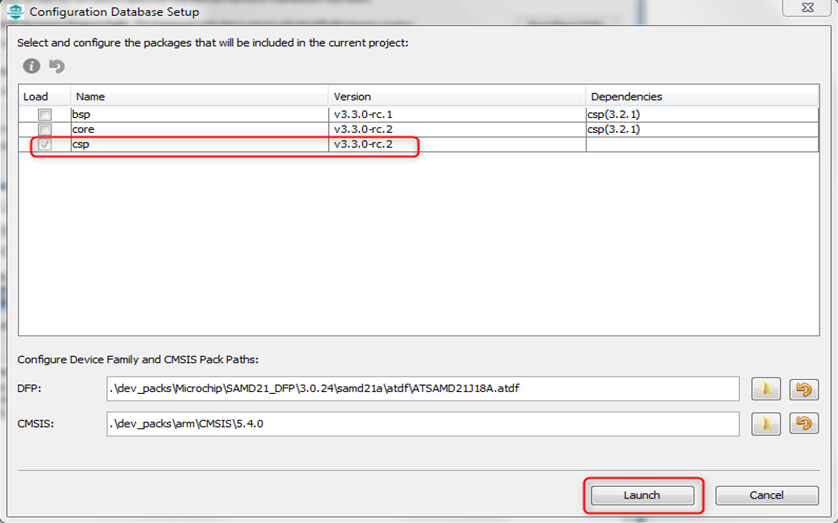838x523 pixels.
Task: Tick the core package load checkbox
Action: coord(45,130)
